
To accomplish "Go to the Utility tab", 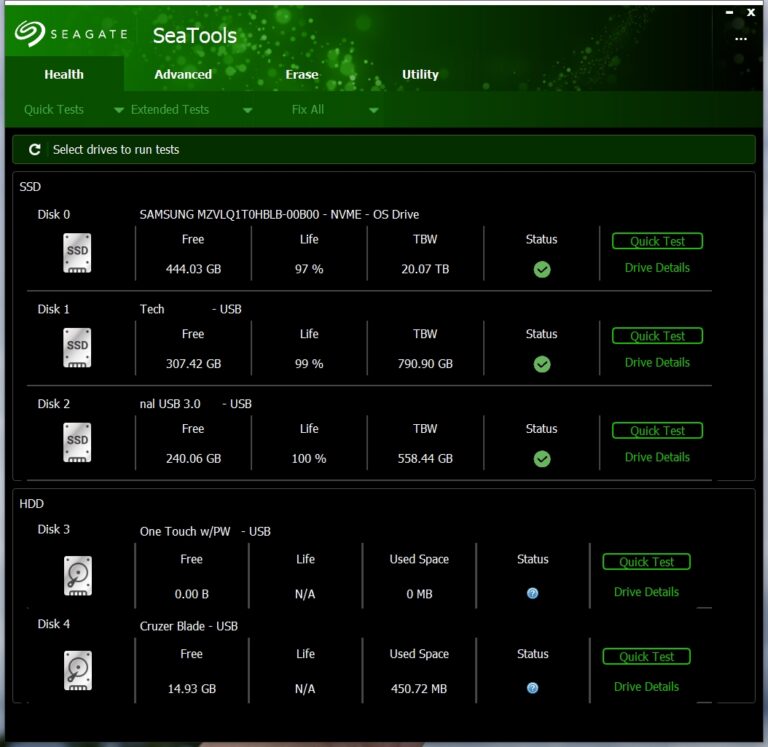I will [x=420, y=75].
